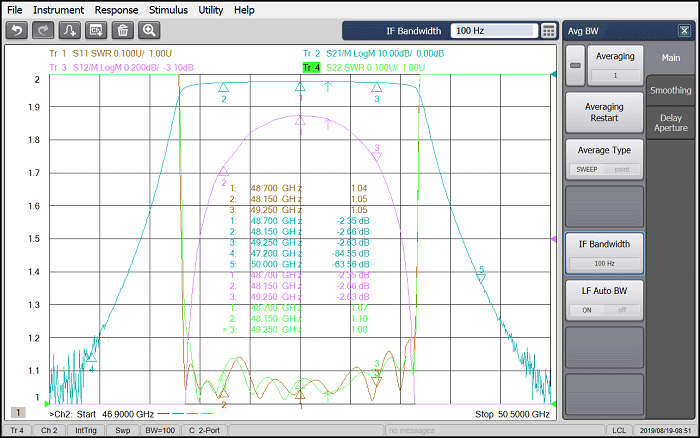This screenshot has width=700, height=438.
Task: Click the Redo arrow icon
Action: (x=43, y=30)
